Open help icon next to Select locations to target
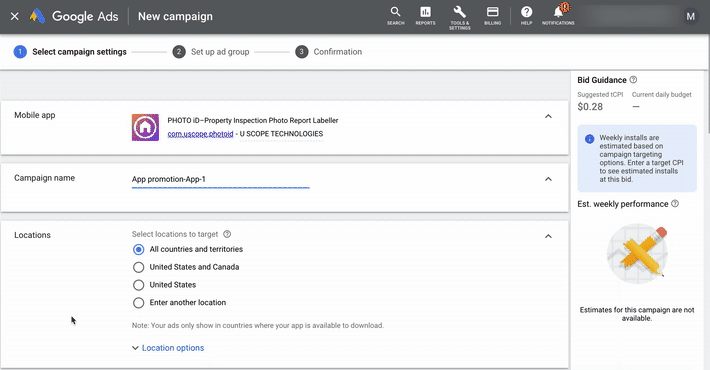Image resolution: width=710 pixels, height=370 pixels. click(227, 234)
